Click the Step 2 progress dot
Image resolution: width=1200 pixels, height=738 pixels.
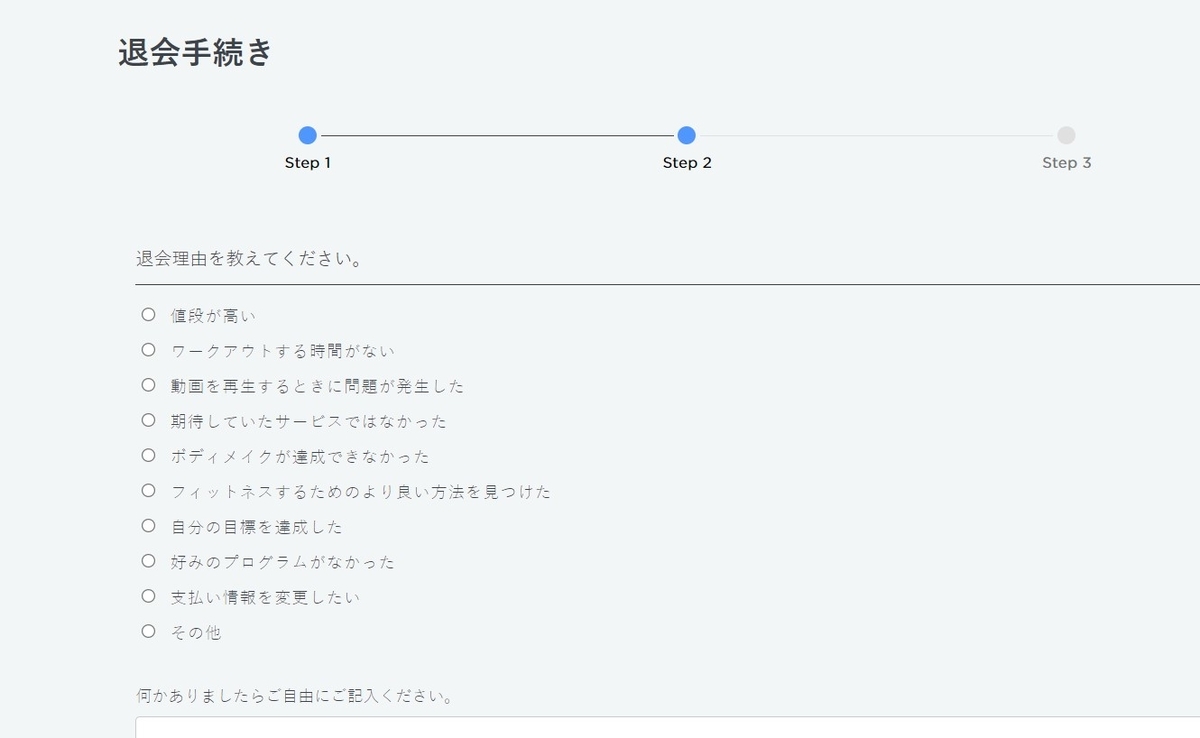coord(686,135)
